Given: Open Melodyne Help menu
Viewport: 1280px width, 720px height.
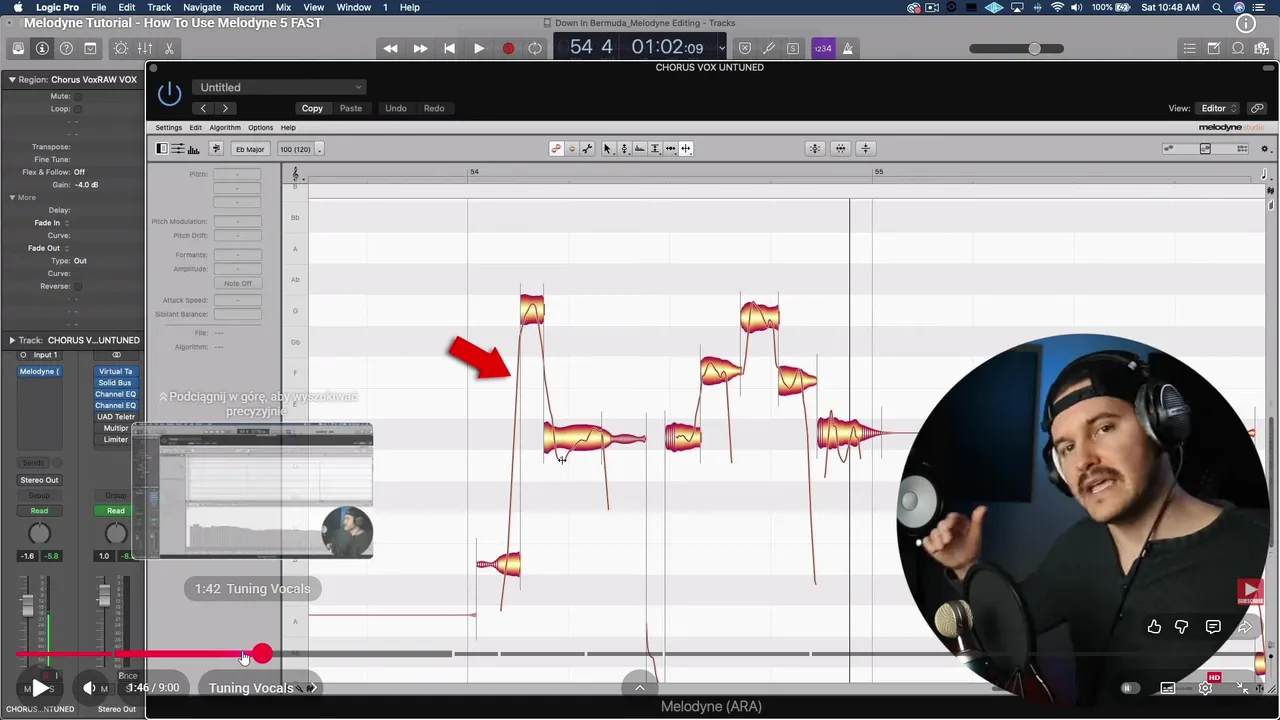Looking at the screenshot, I should 288,128.
